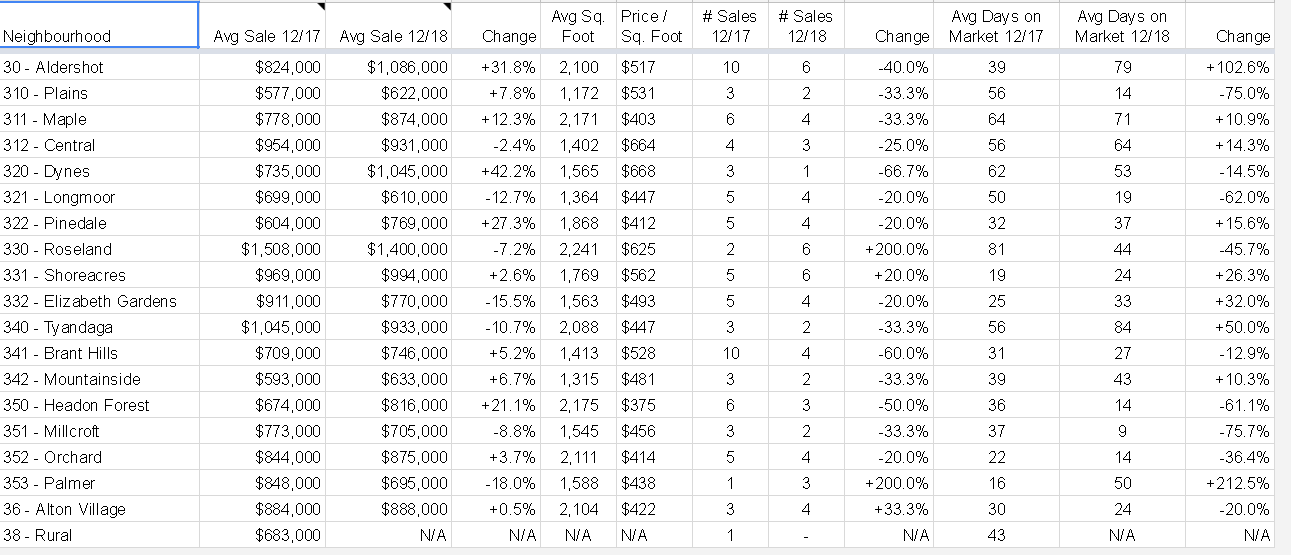Screen dimensions: 1291x555
Task: Select Roseland's $1,508,000 average sale cell
Action: (x=262, y=249)
